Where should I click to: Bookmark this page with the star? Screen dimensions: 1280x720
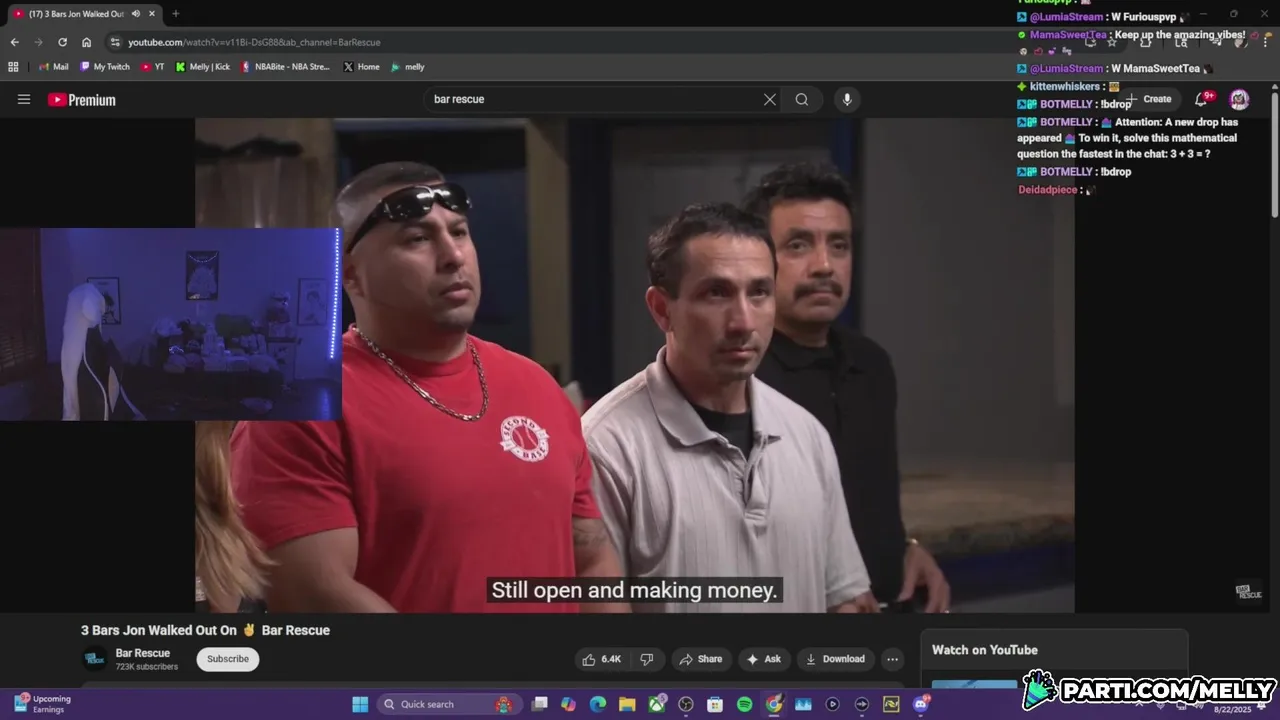(1111, 42)
